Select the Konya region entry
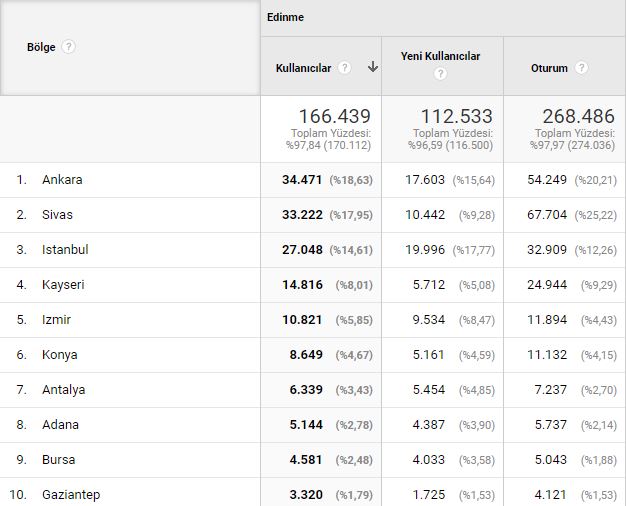The width and height of the screenshot is (626, 506). pos(58,355)
